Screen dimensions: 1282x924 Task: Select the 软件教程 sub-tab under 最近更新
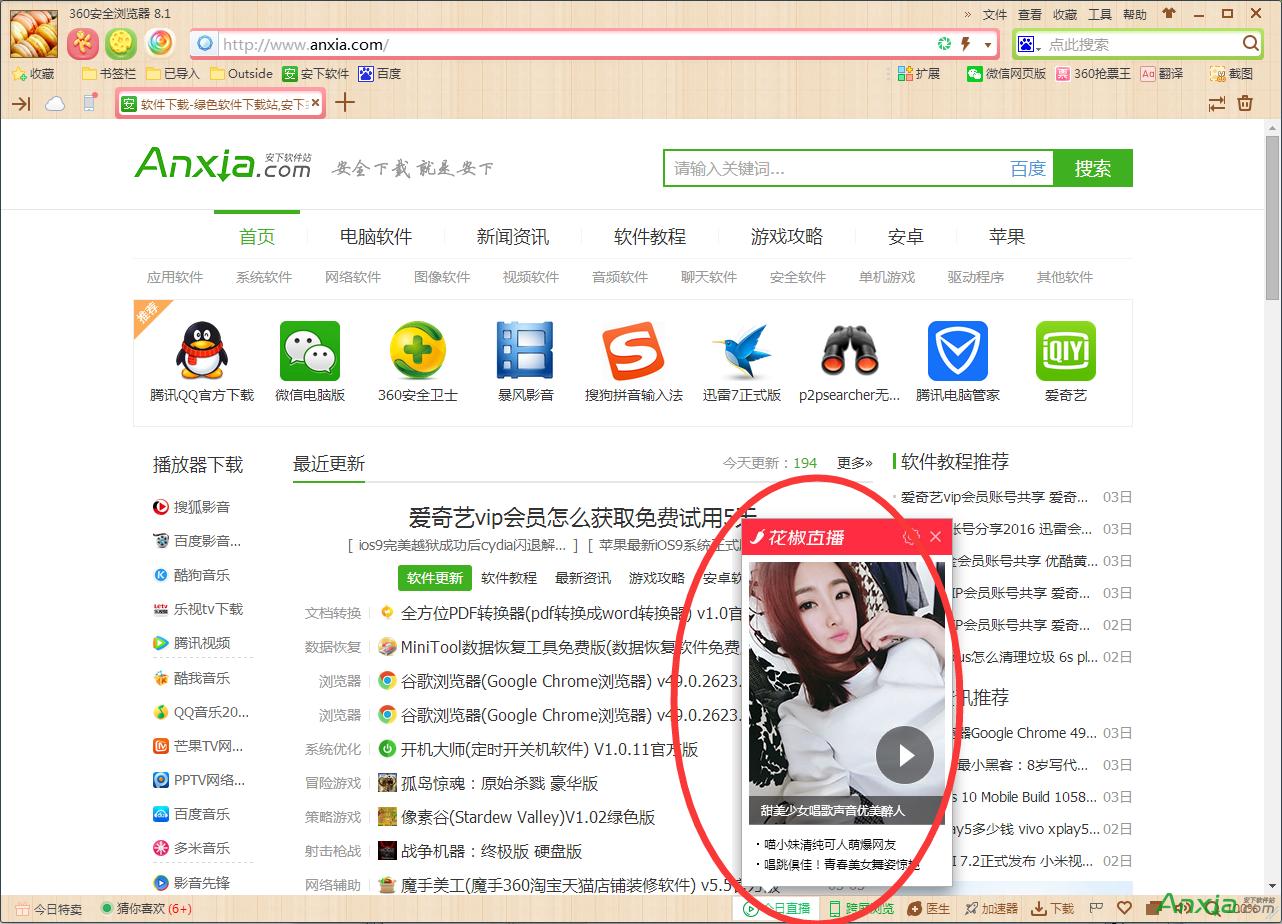click(x=509, y=578)
